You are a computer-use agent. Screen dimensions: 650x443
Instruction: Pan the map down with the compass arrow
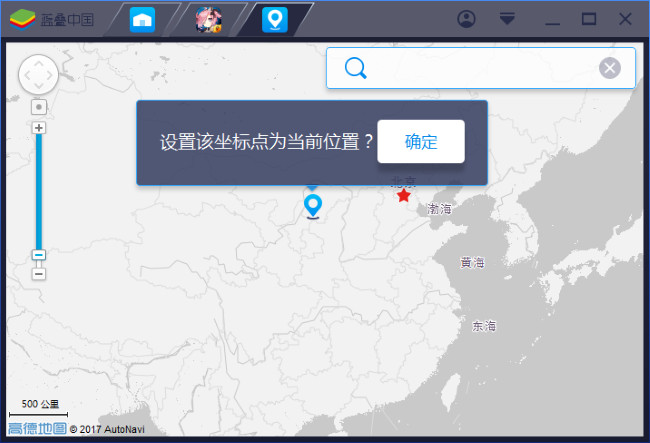[x=39, y=88]
